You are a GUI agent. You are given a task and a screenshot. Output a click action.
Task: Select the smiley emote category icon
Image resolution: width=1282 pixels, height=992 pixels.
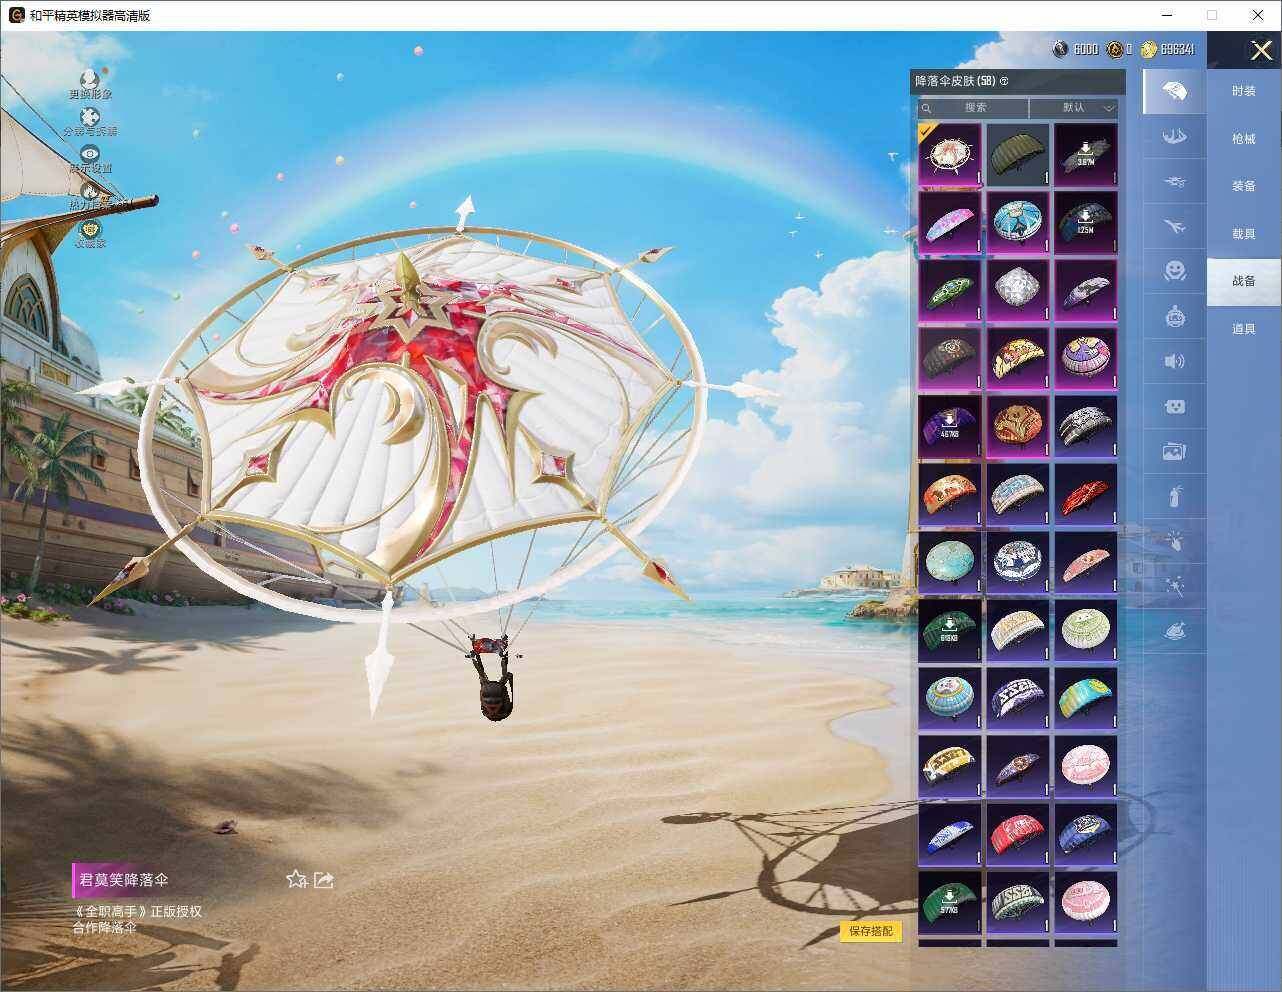(x=1174, y=270)
